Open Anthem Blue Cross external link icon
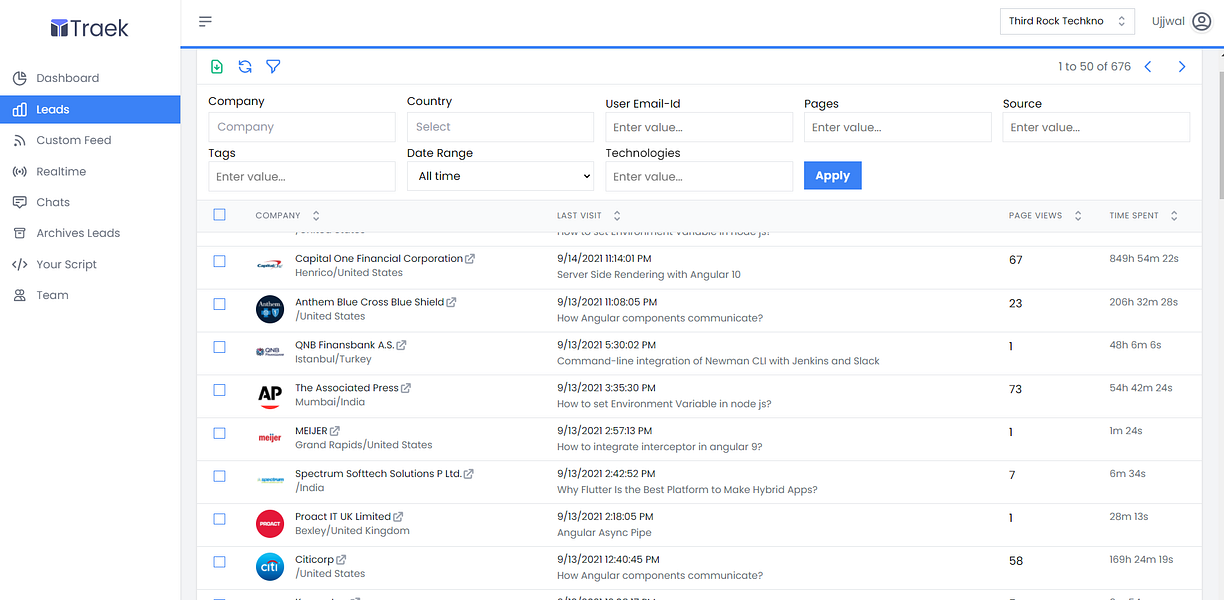This screenshot has height=600, width=1224. (451, 302)
